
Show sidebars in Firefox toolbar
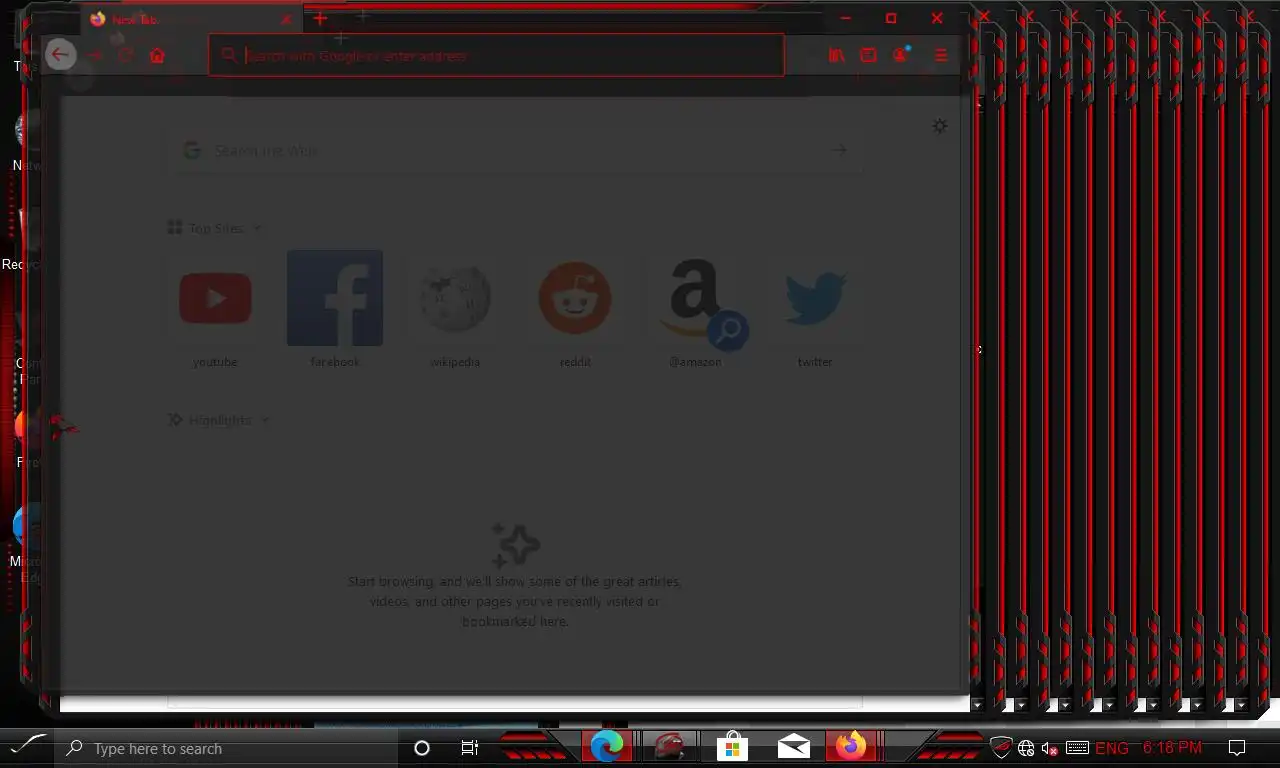click(868, 56)
